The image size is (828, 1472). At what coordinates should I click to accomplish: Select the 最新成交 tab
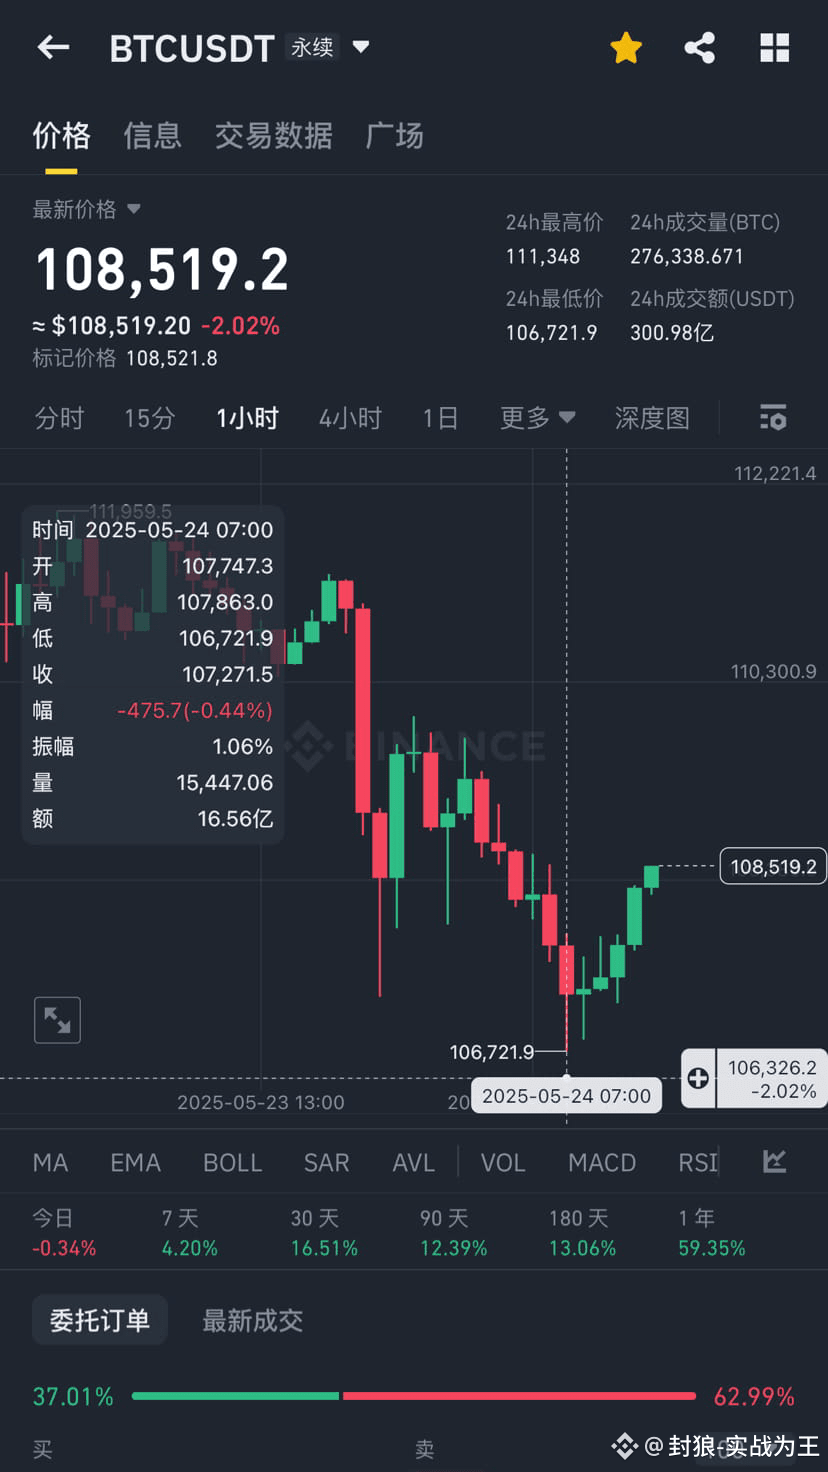tap(252, 1320)
